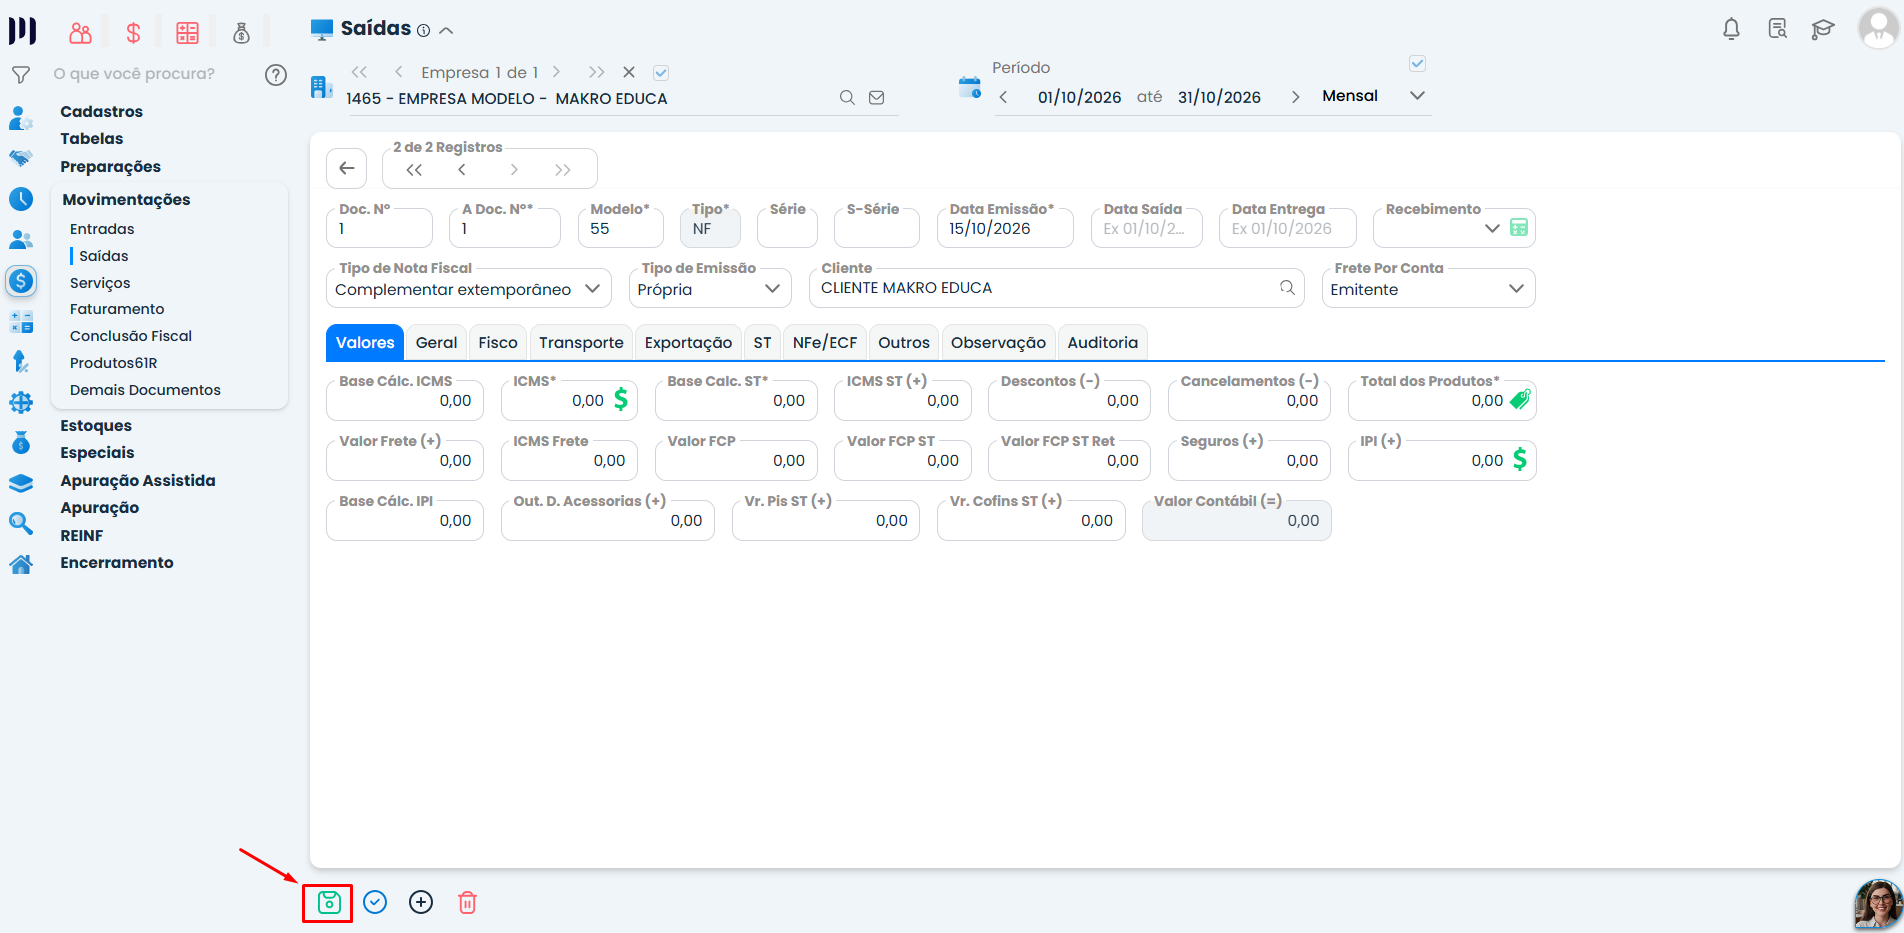The width and height of the screenshot is (1904, 933).
Task: Go to previous period arrow
Action: (1003, 97)
